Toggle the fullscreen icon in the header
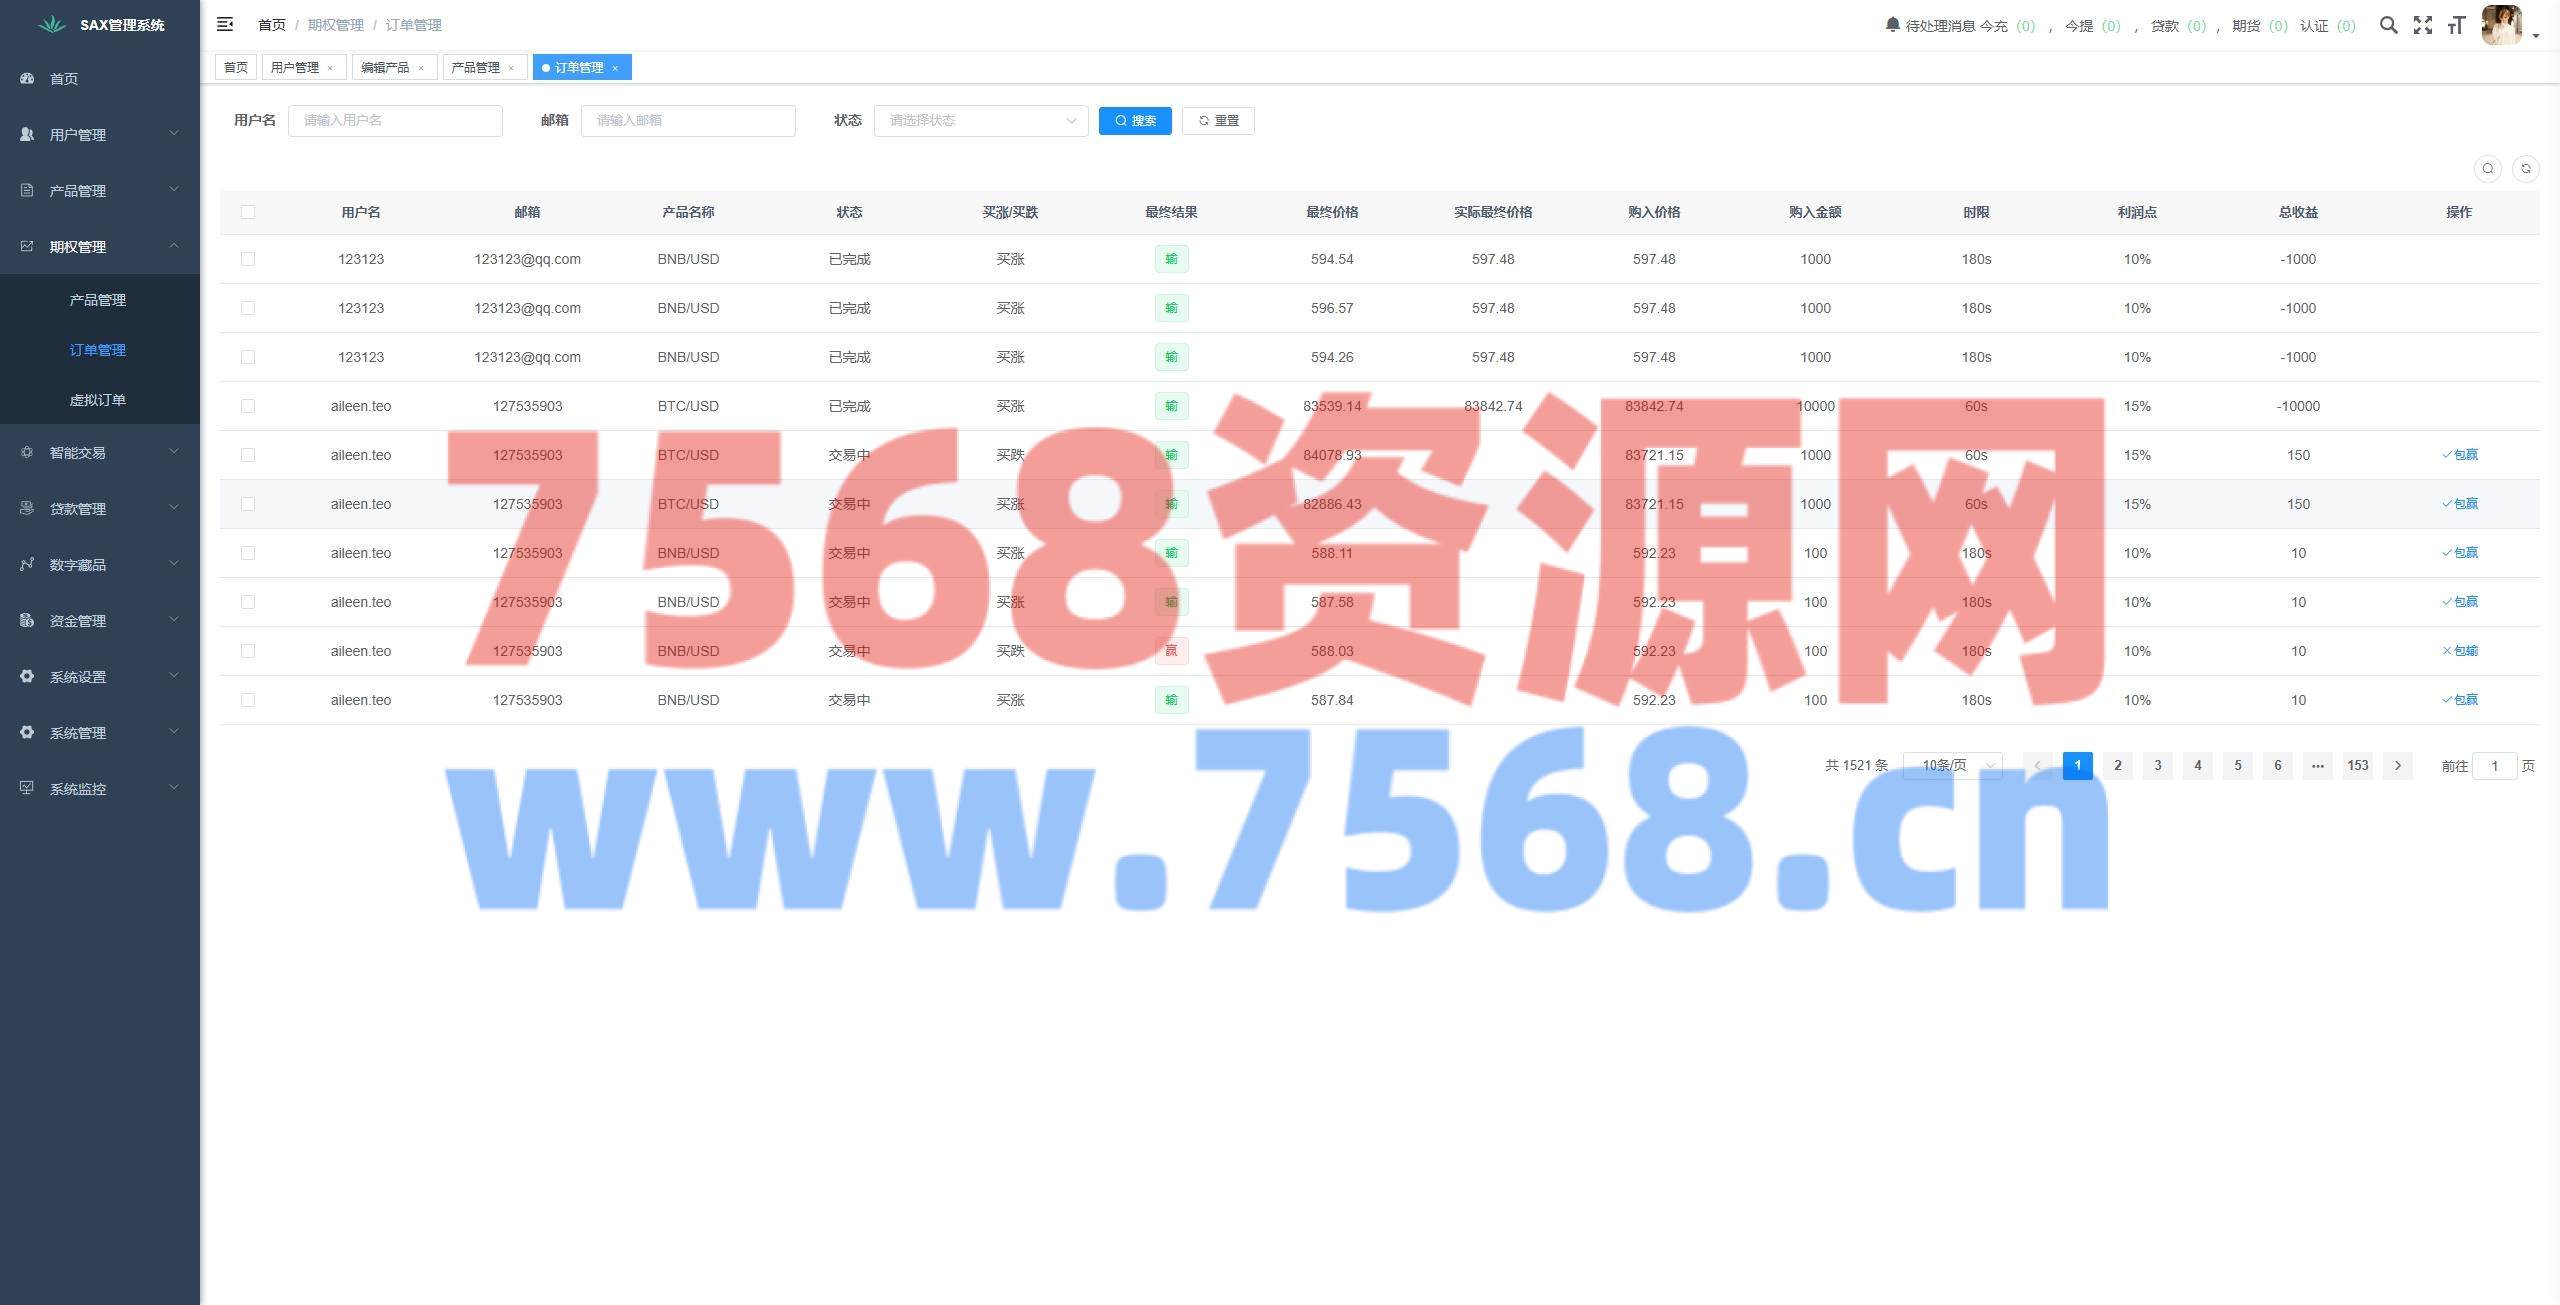This screenshot has height=1305, width=2560. [2422, 25]
